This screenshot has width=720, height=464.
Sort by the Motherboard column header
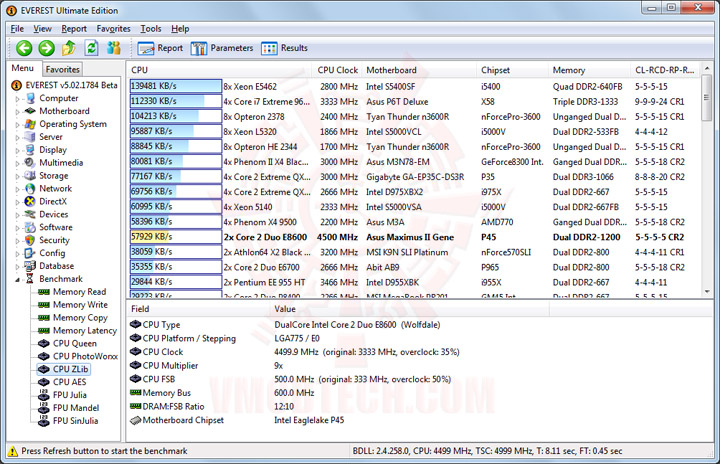pos(419,70)
